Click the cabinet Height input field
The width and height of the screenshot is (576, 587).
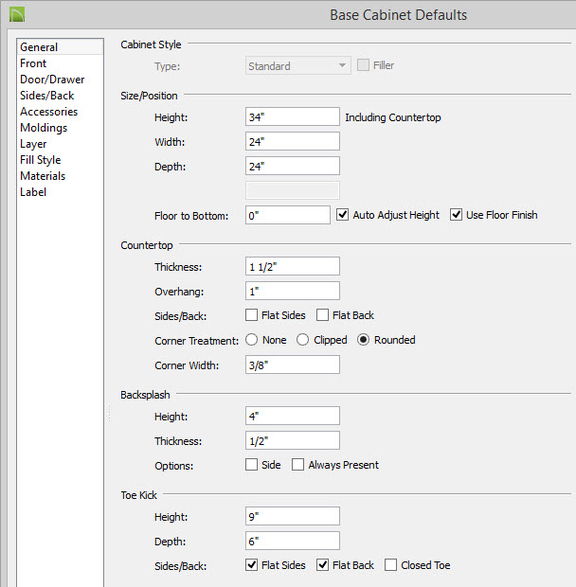(292, 117)
